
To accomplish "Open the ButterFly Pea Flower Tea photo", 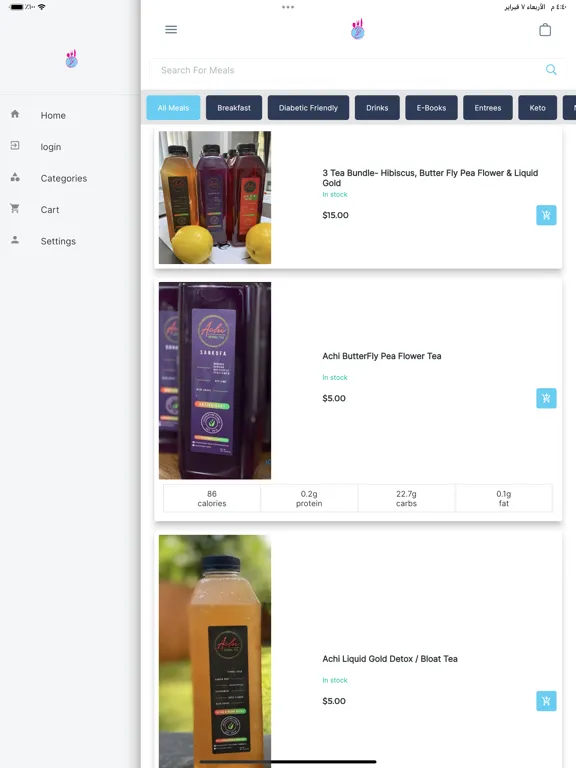I will [215, 381].
